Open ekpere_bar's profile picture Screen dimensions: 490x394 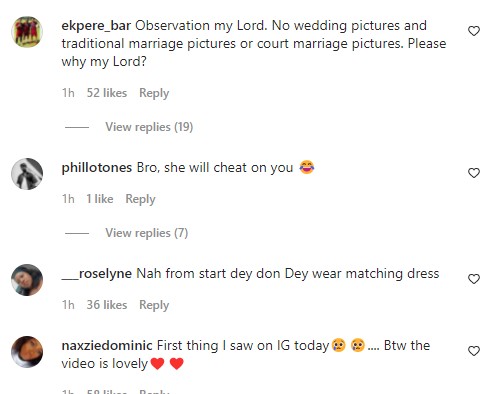click(x=27, y=32)
